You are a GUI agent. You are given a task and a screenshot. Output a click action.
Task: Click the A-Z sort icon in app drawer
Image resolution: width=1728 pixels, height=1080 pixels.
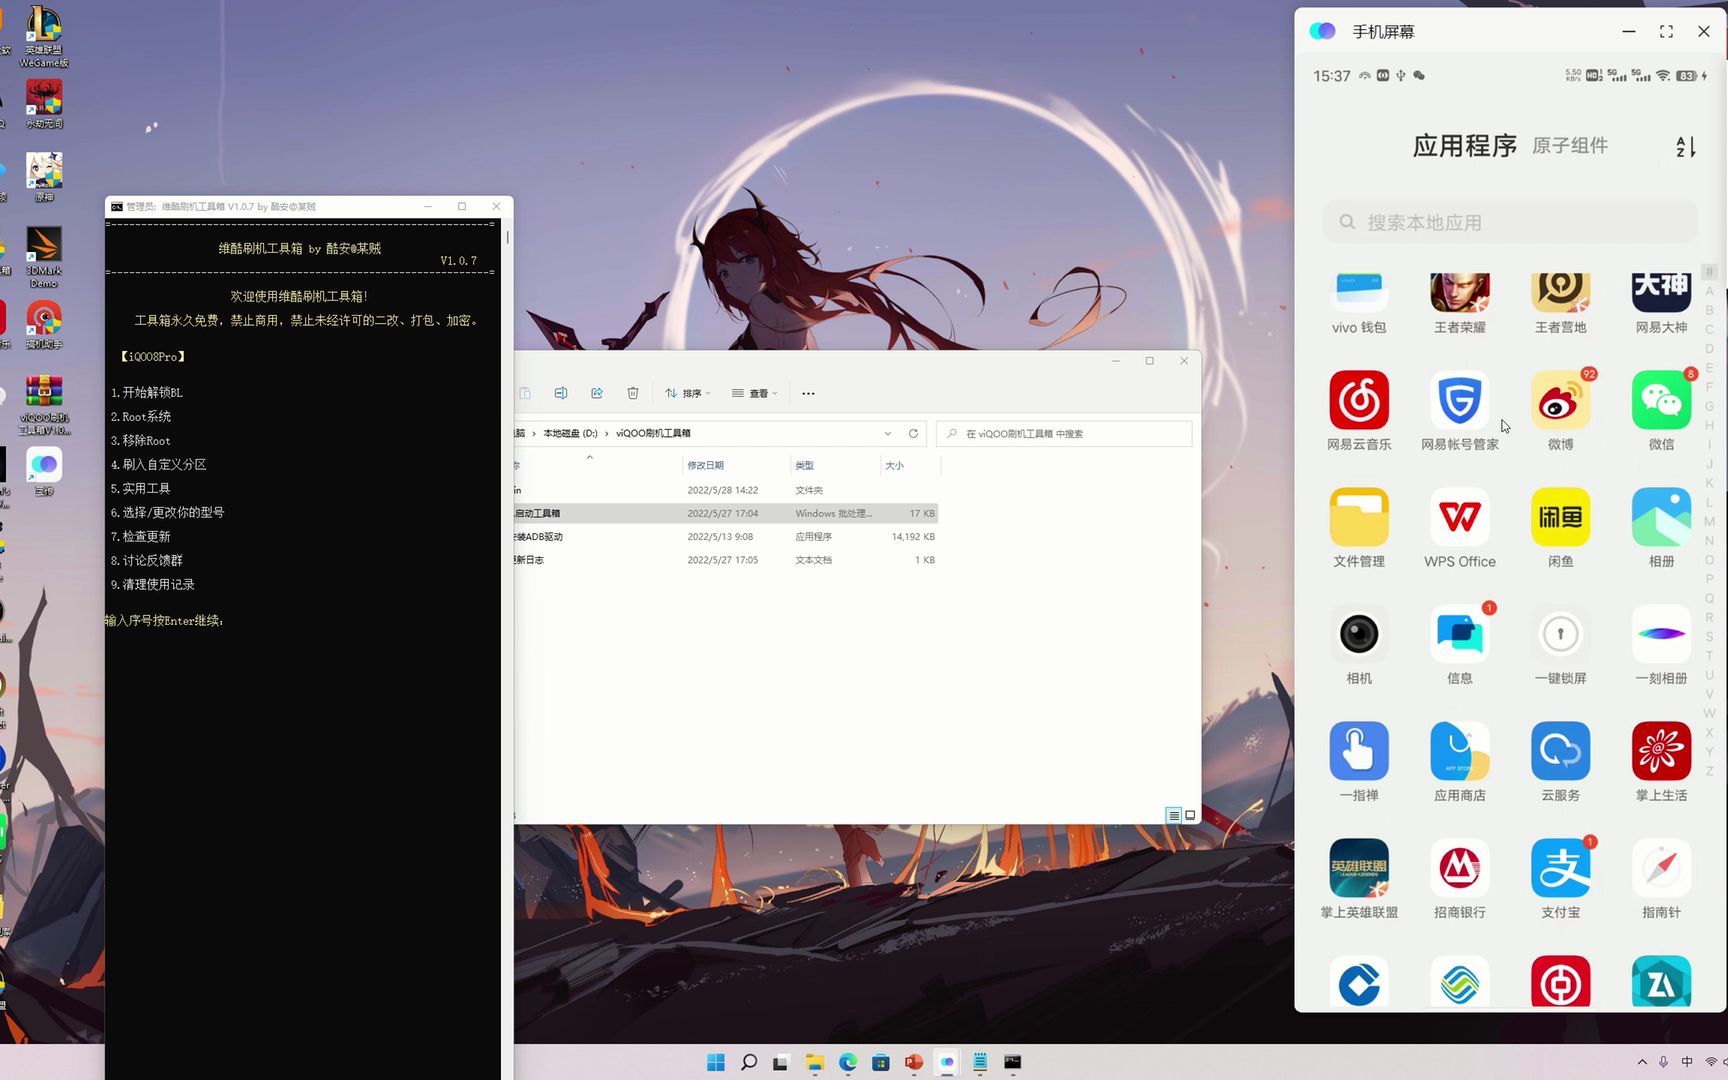tap(1685, 147)
